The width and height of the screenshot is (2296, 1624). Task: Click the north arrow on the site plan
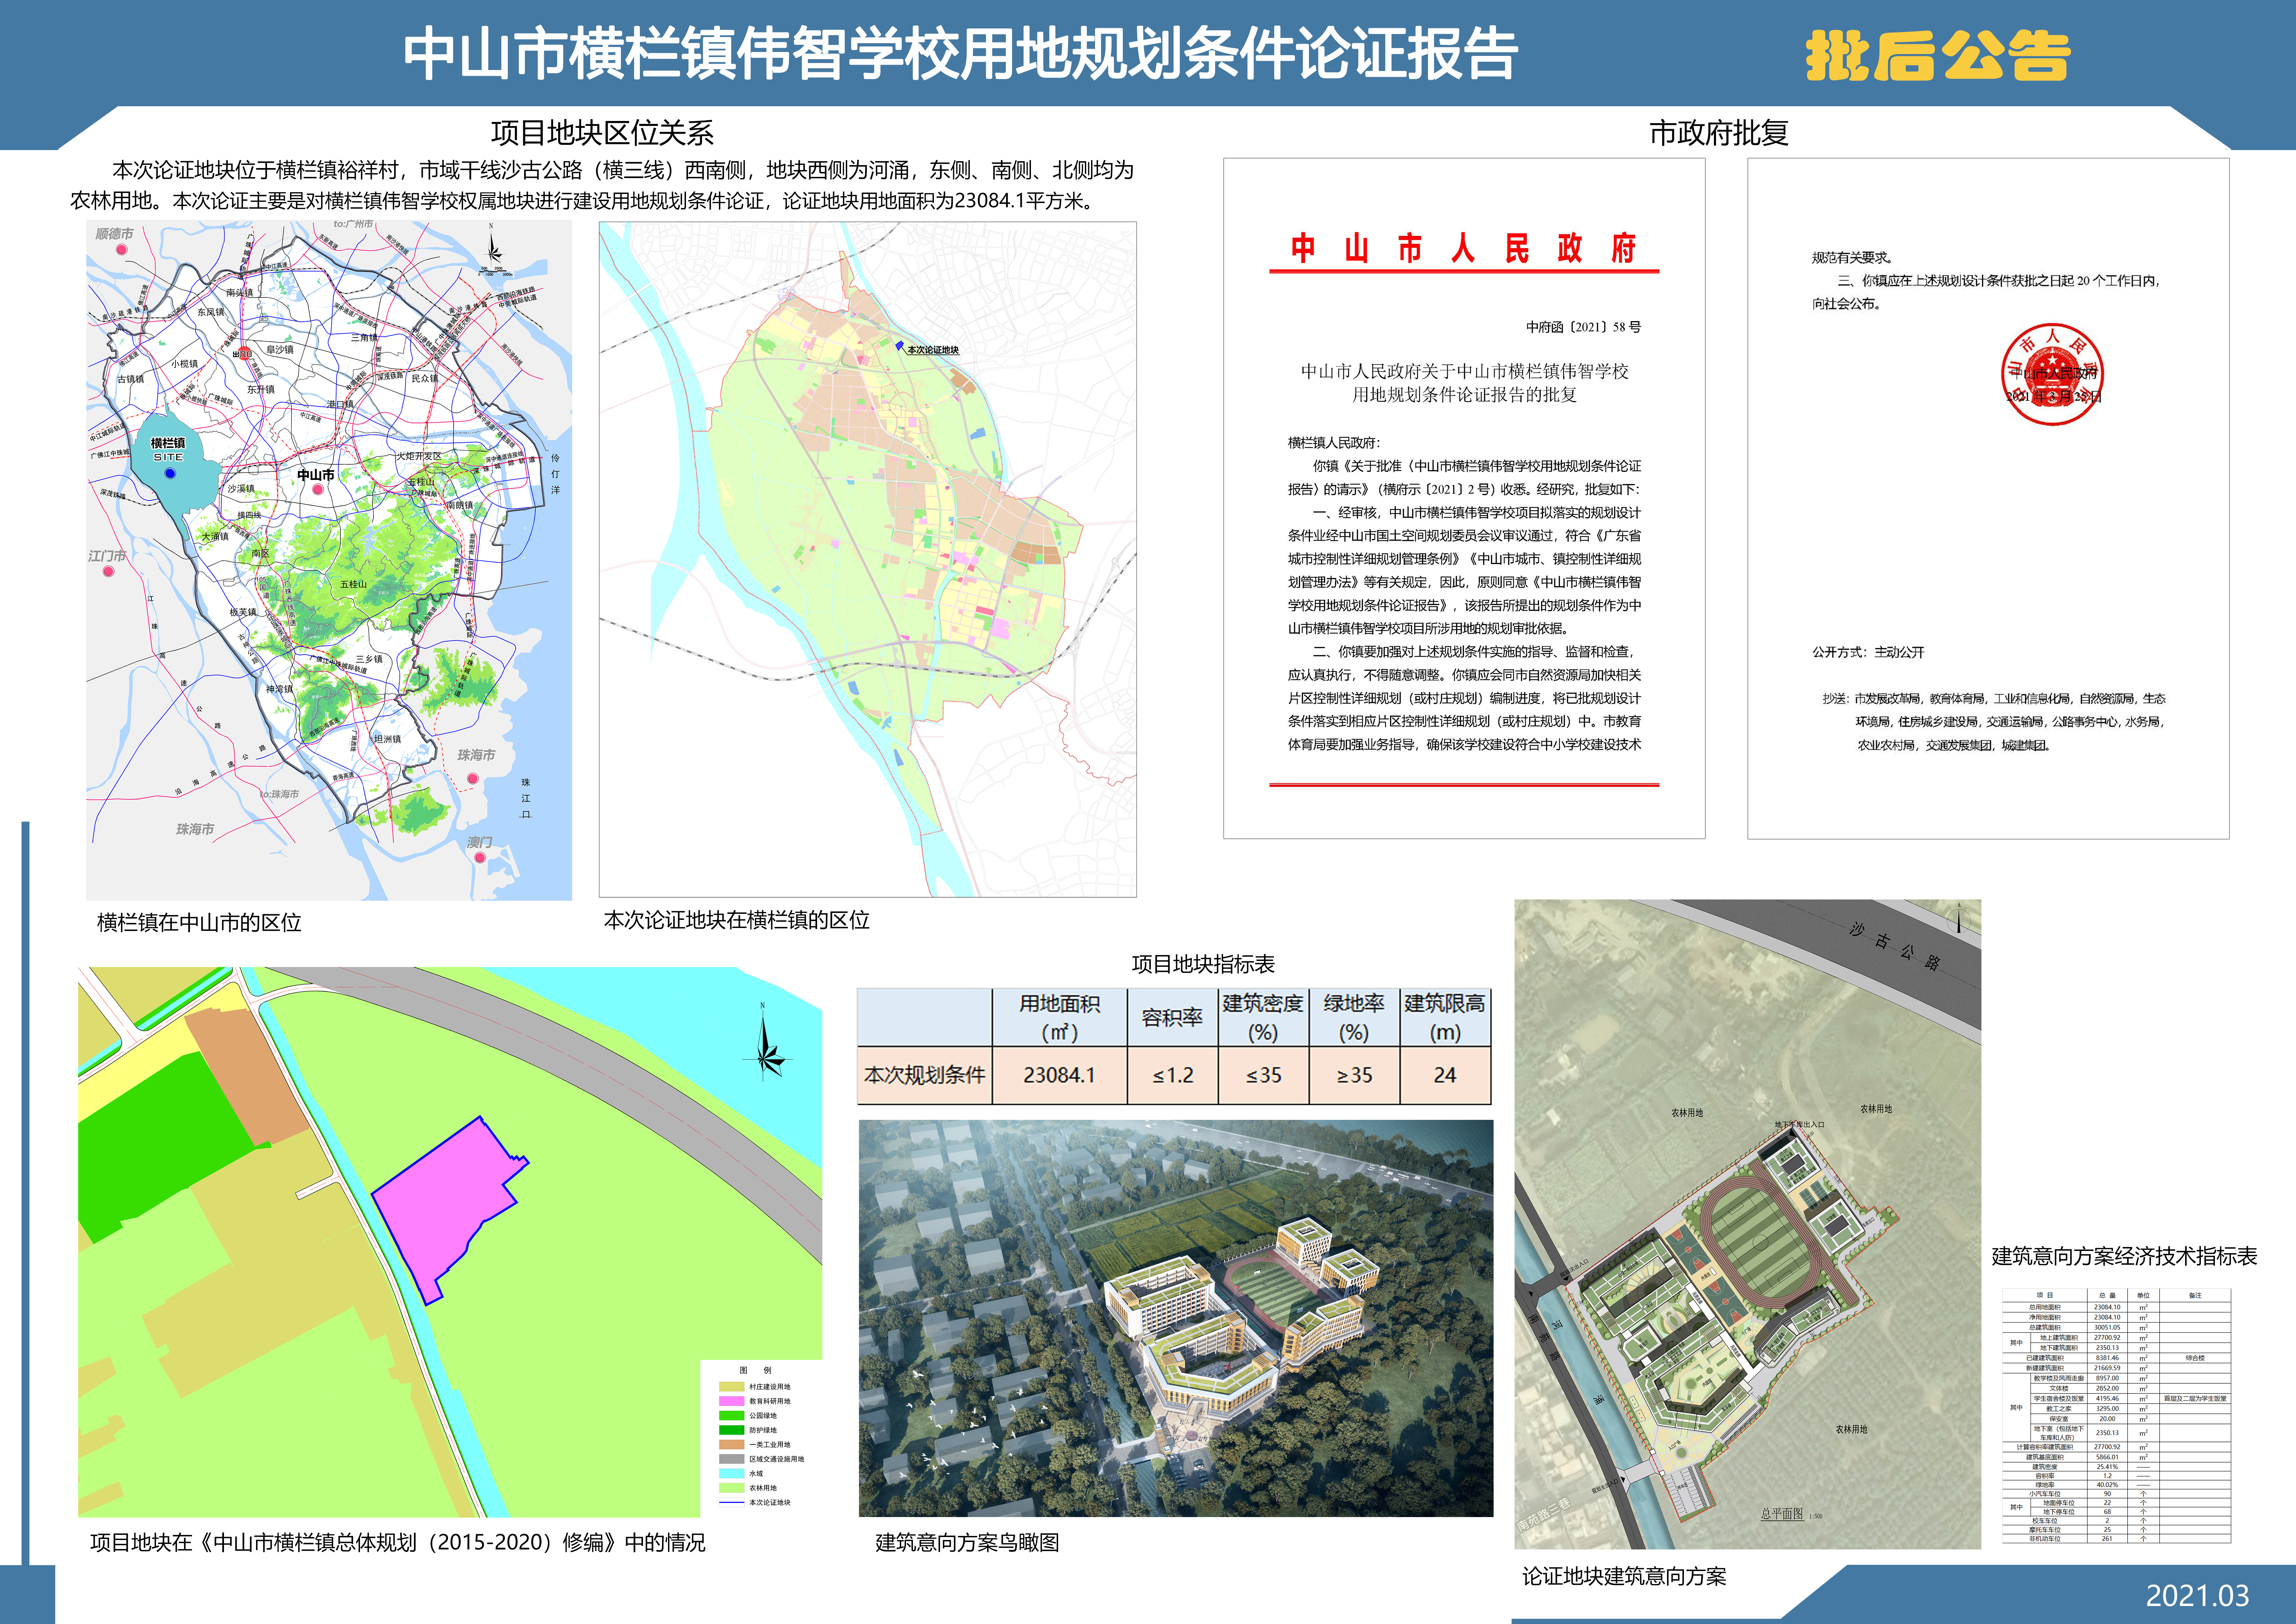click(1959, 918)
